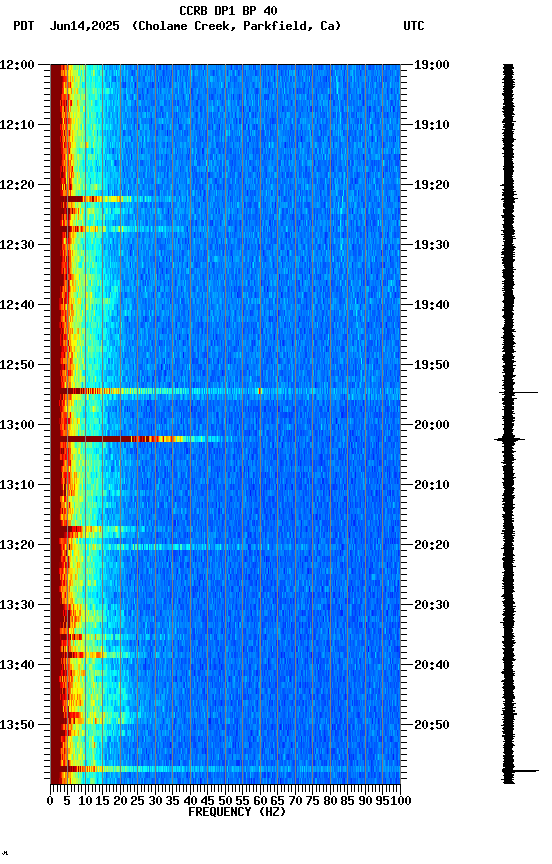The image size is (552, 864).
Task: Click the '19:00' UTC time label
Action: point(432,65)
